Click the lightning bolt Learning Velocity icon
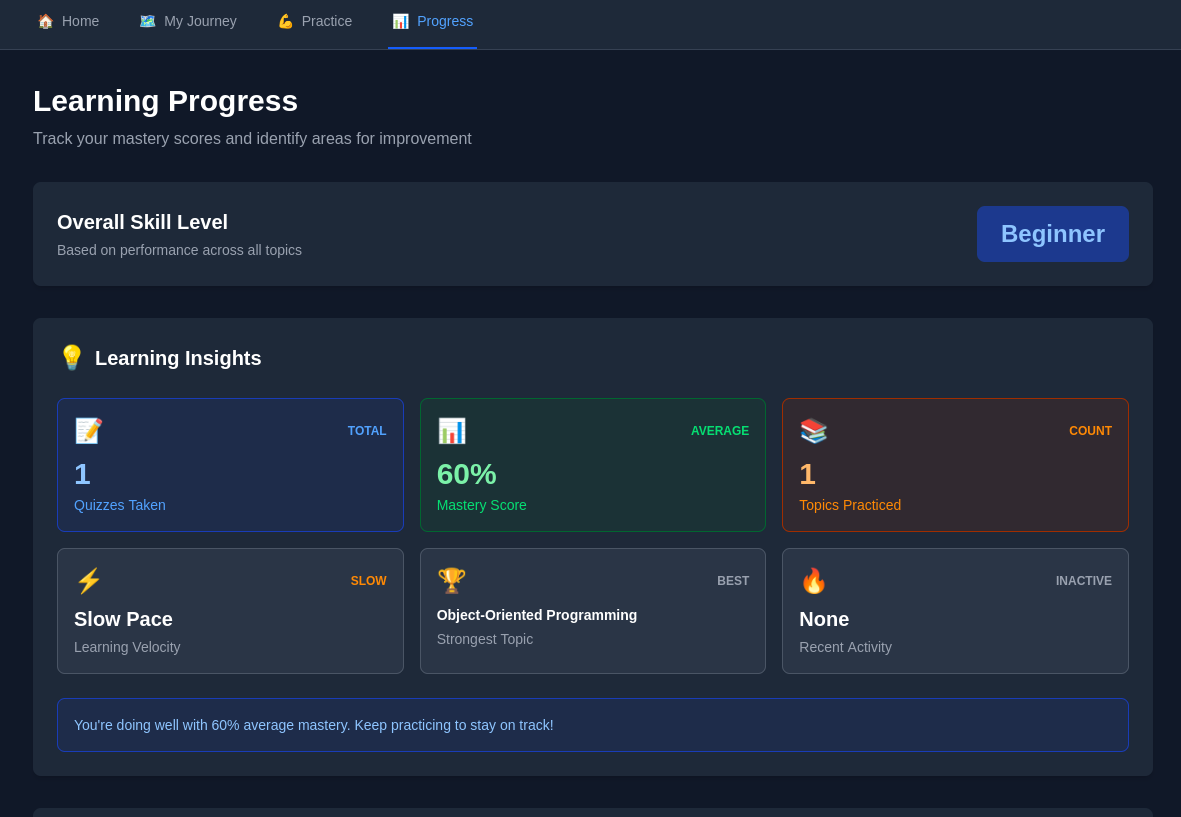 tap(88, 581)
